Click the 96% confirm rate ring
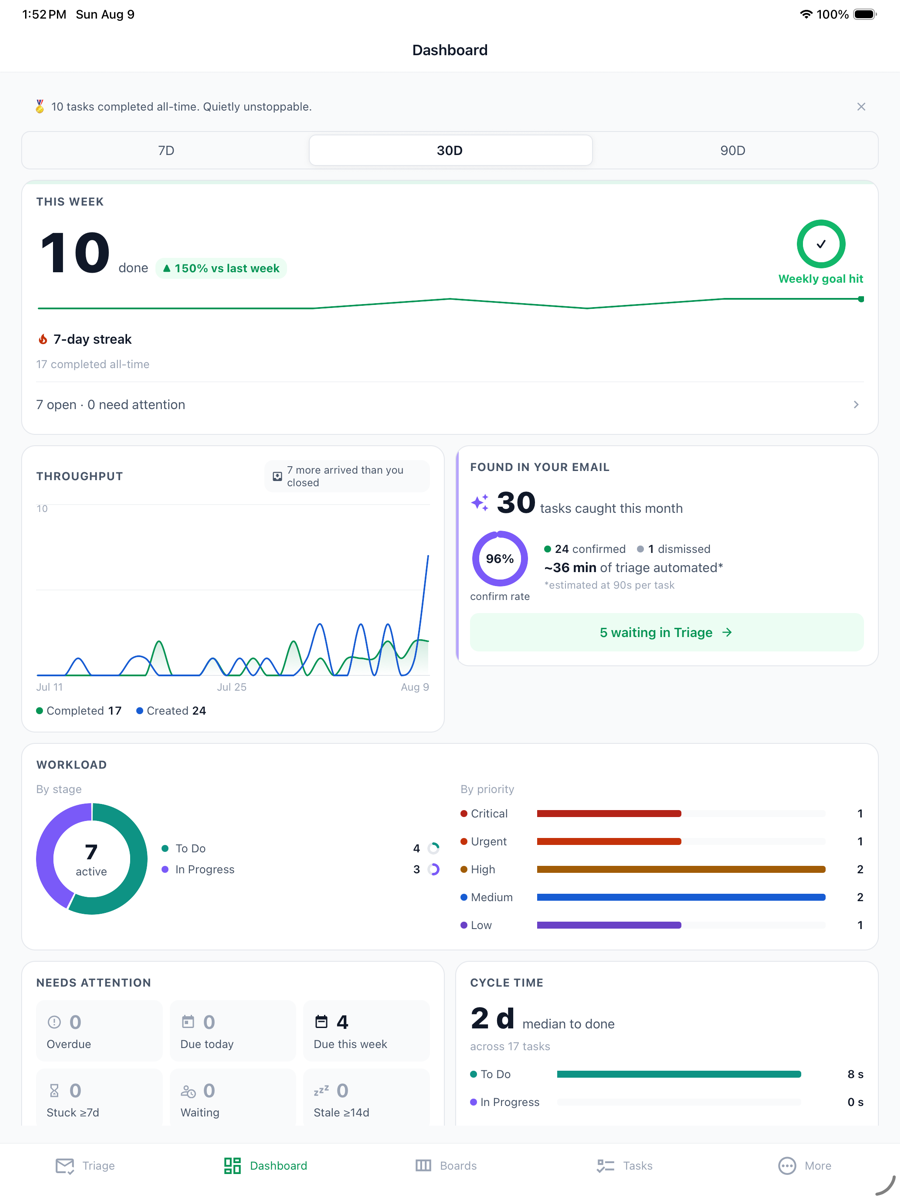This screenshot has width=900, height=1200. point(500,559)
